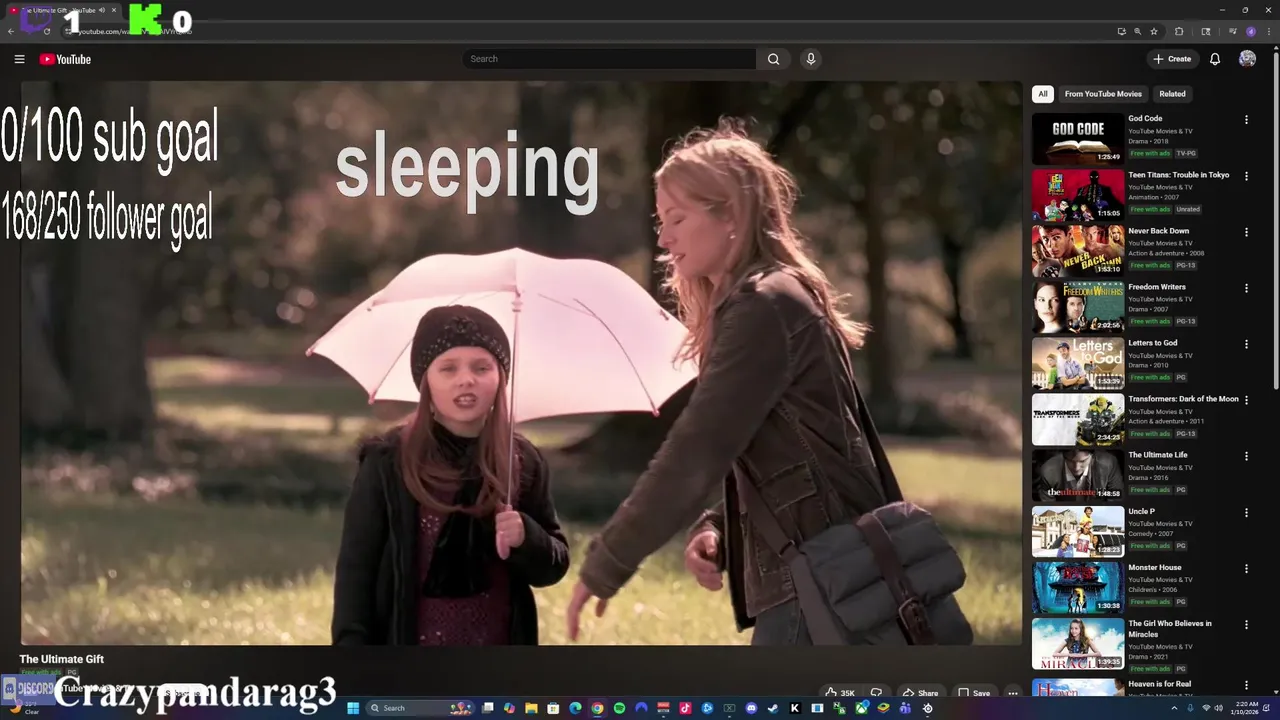Reload the page in Chrome

coord(47,31)
